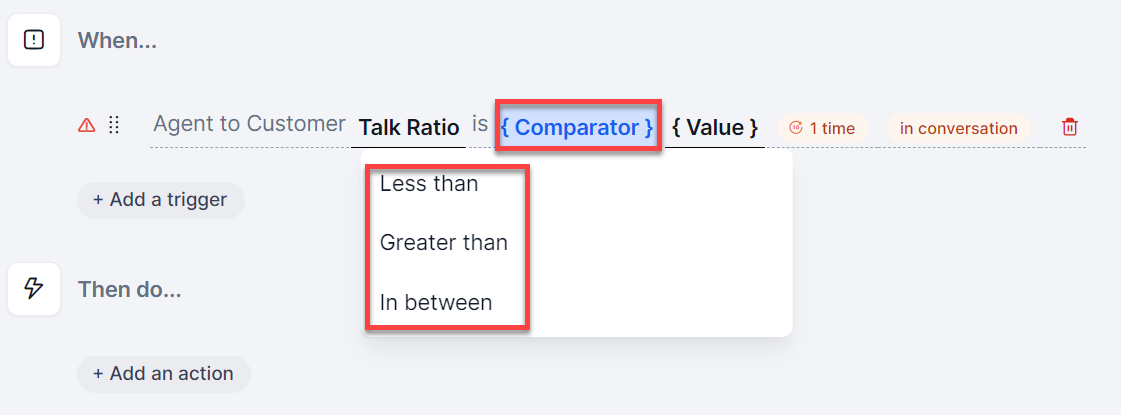Click the word is before Comparator
Image resolution: width=1121 pixels, height=415 pixels.
tap(480, 124)
